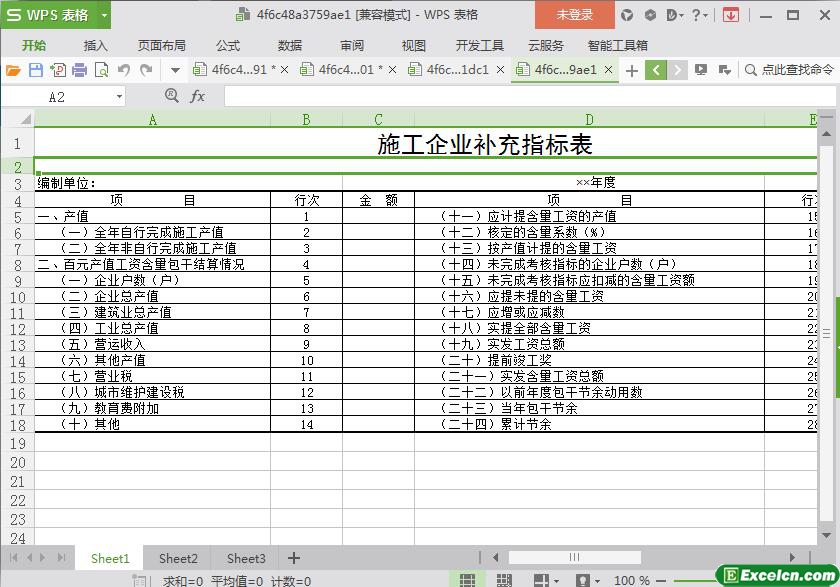Switch to Sheet3 tab
The height and width of the screenshot is (587, 840).
click(246, 559)
